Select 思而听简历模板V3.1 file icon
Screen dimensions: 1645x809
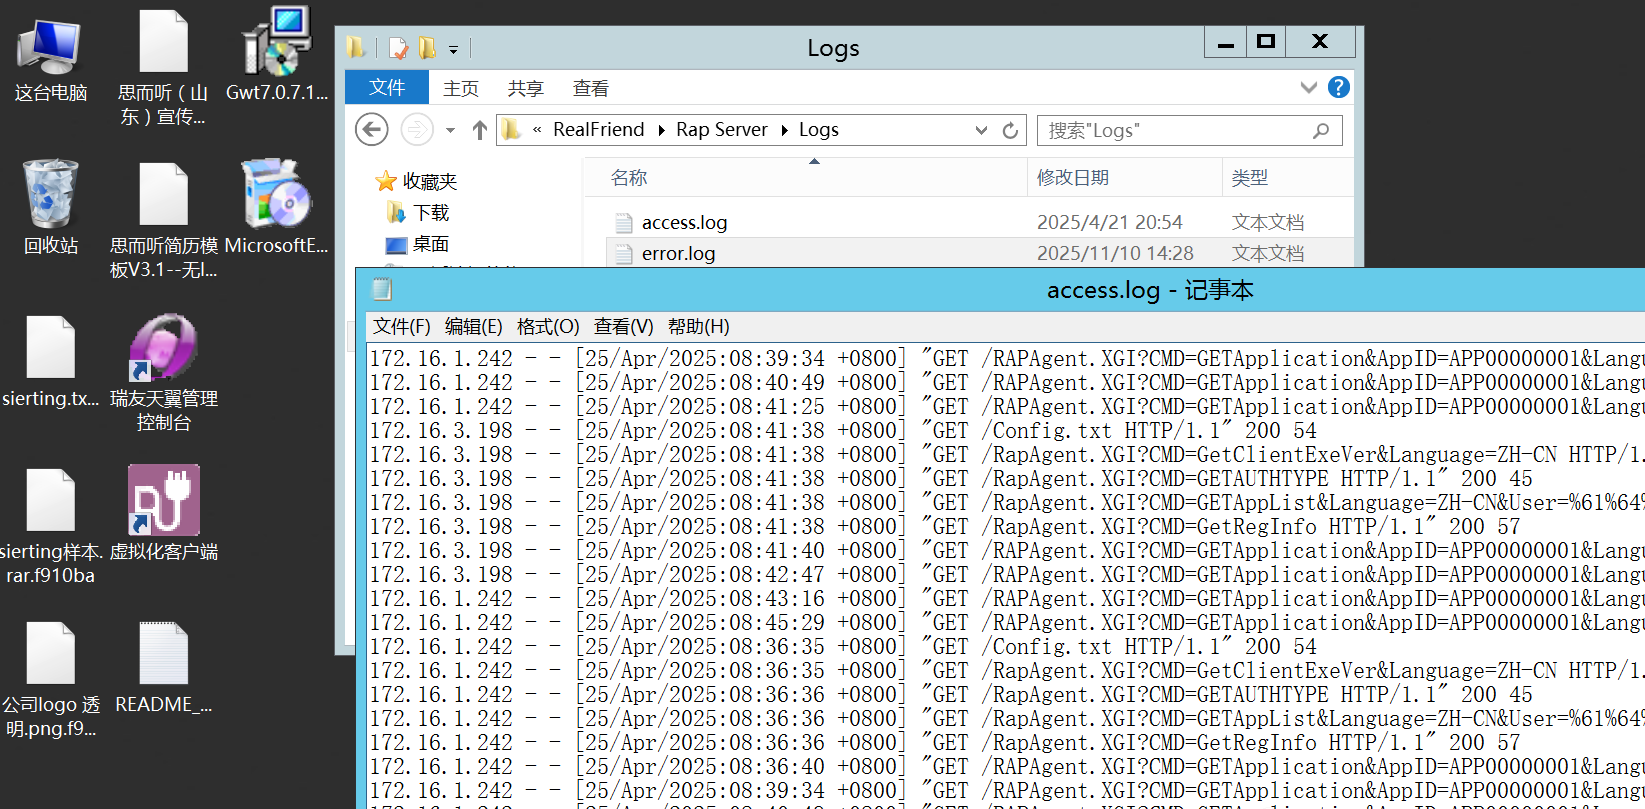click(x=163, y=222)
